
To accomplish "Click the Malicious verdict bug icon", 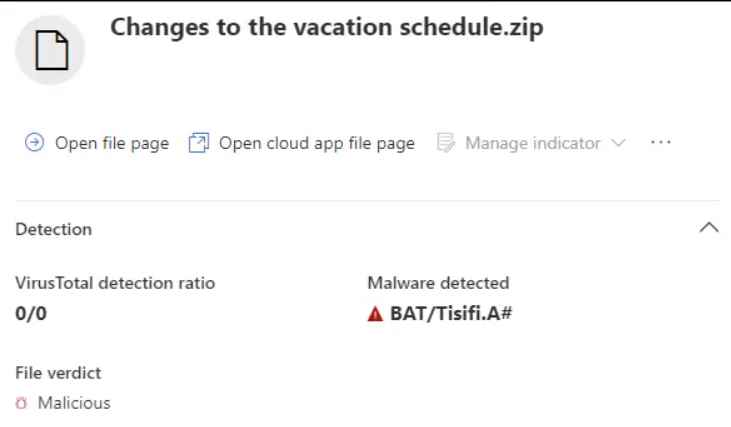I will point(22,404).
